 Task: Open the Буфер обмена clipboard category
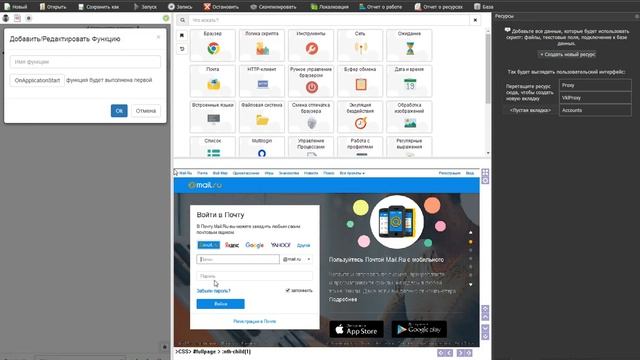(x=360, y=81)
